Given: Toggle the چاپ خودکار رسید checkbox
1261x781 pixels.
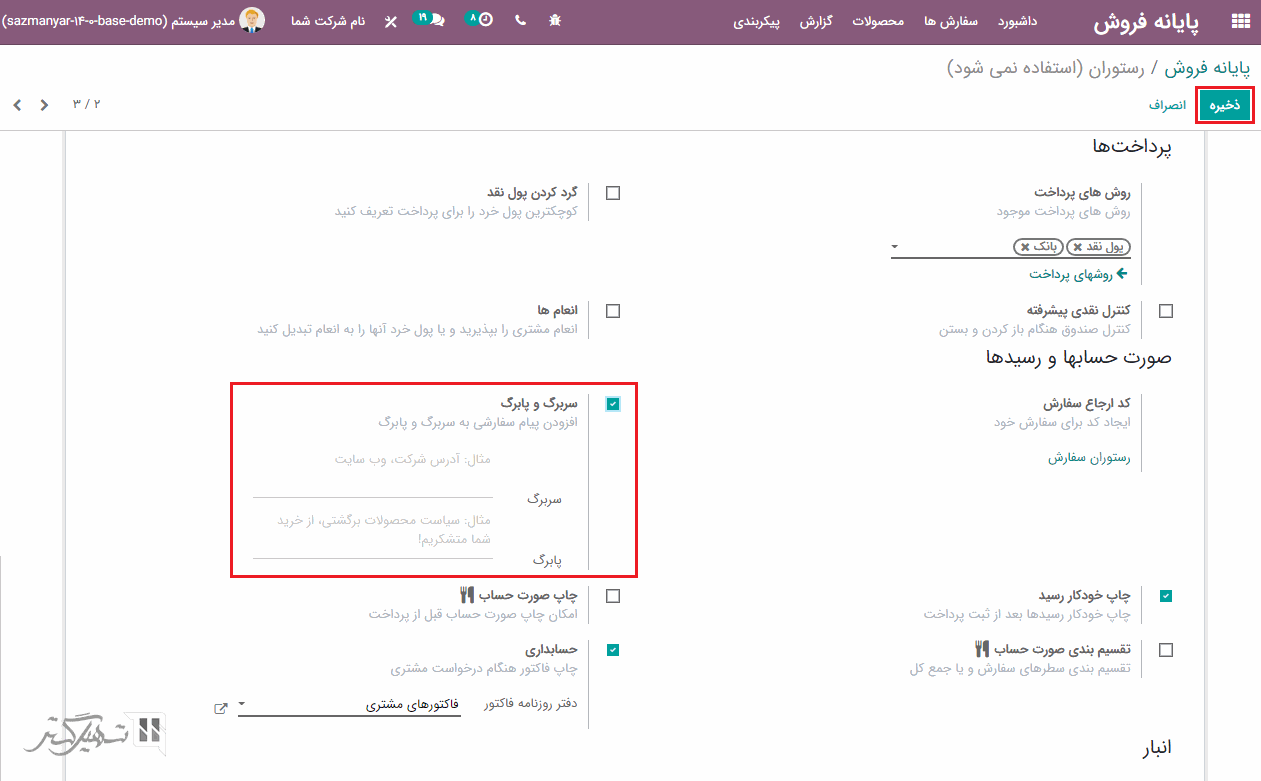Looking at the screenshot, I should (1166, 596).
